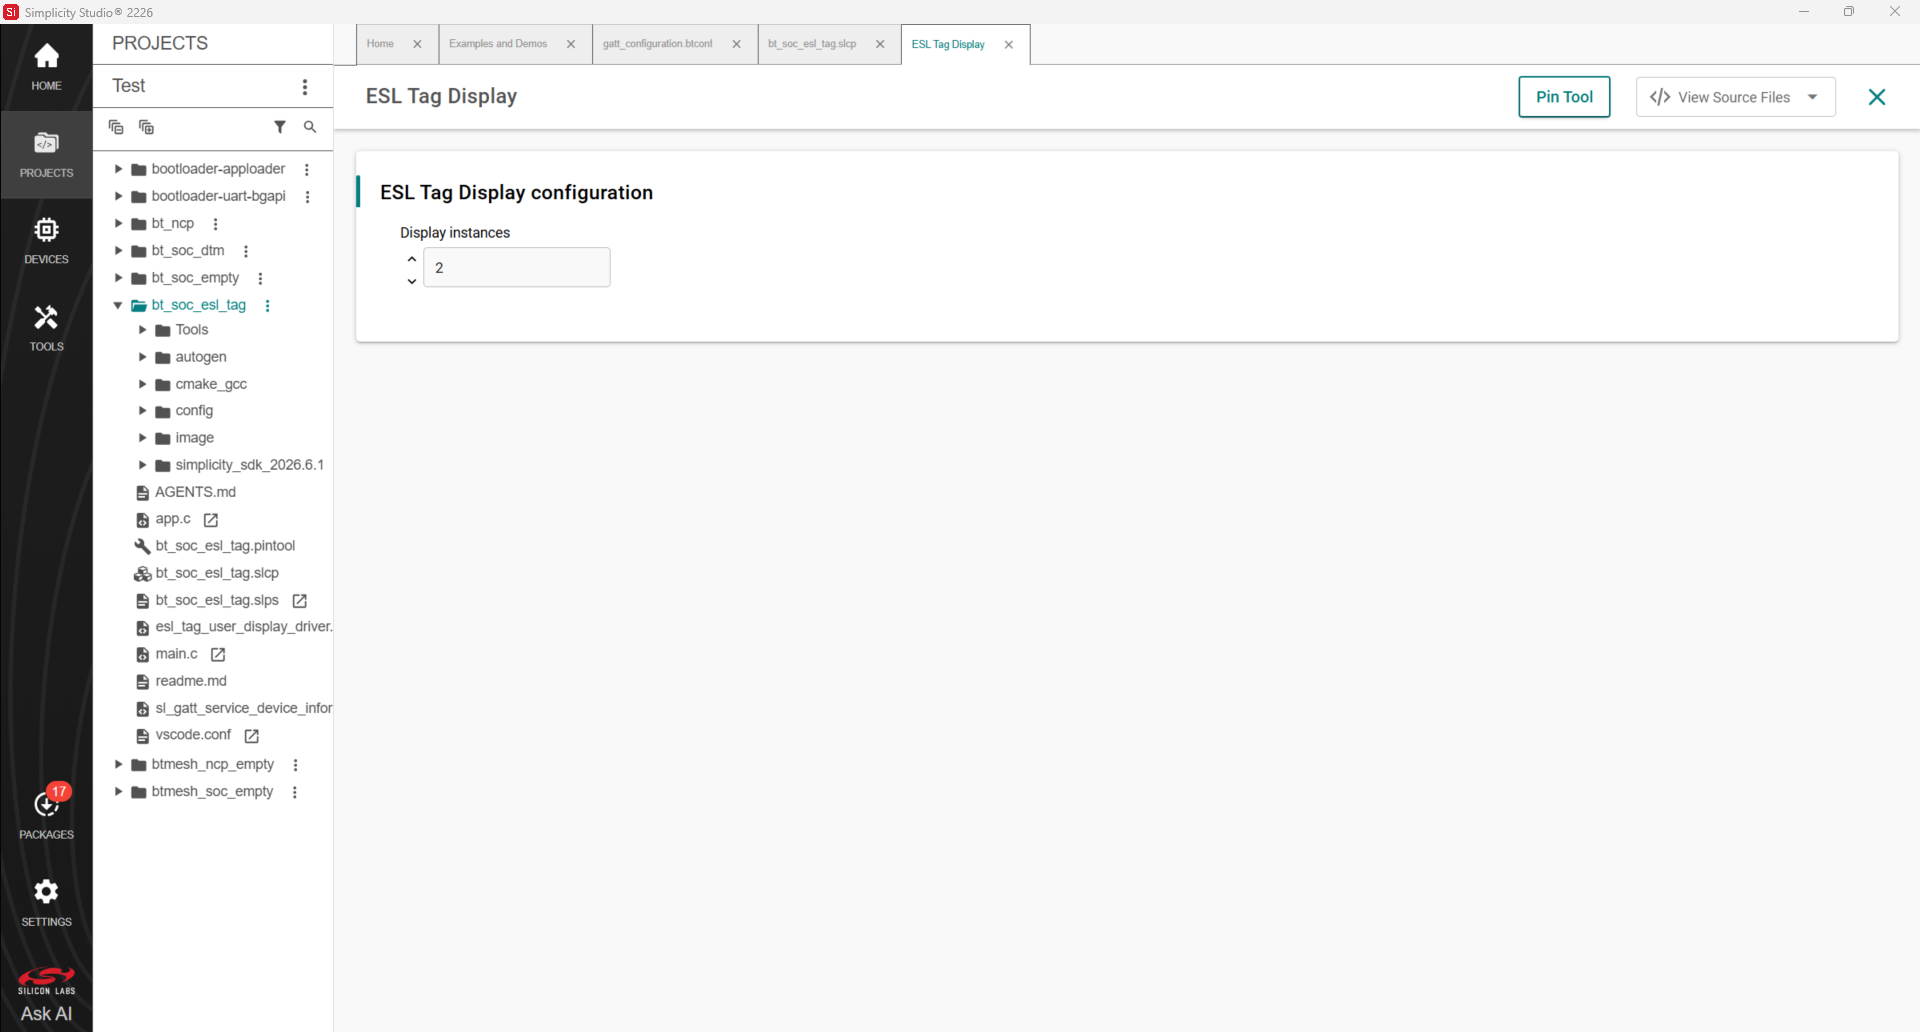Image resolution: width=1920 pixels, height=1032 pixels.
Task: Open the Home sidebar panel
Action: [46, 67]
